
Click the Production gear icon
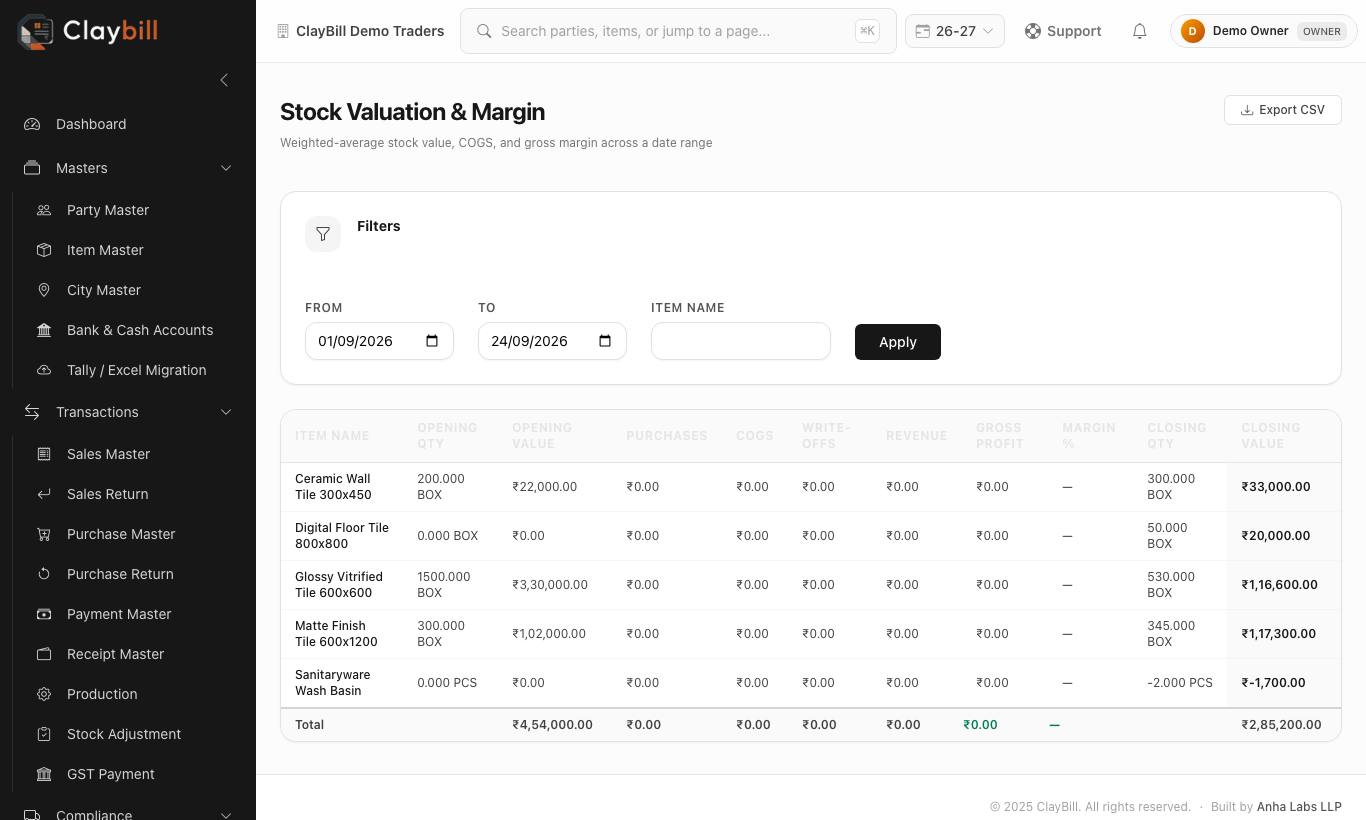(44, 694)
